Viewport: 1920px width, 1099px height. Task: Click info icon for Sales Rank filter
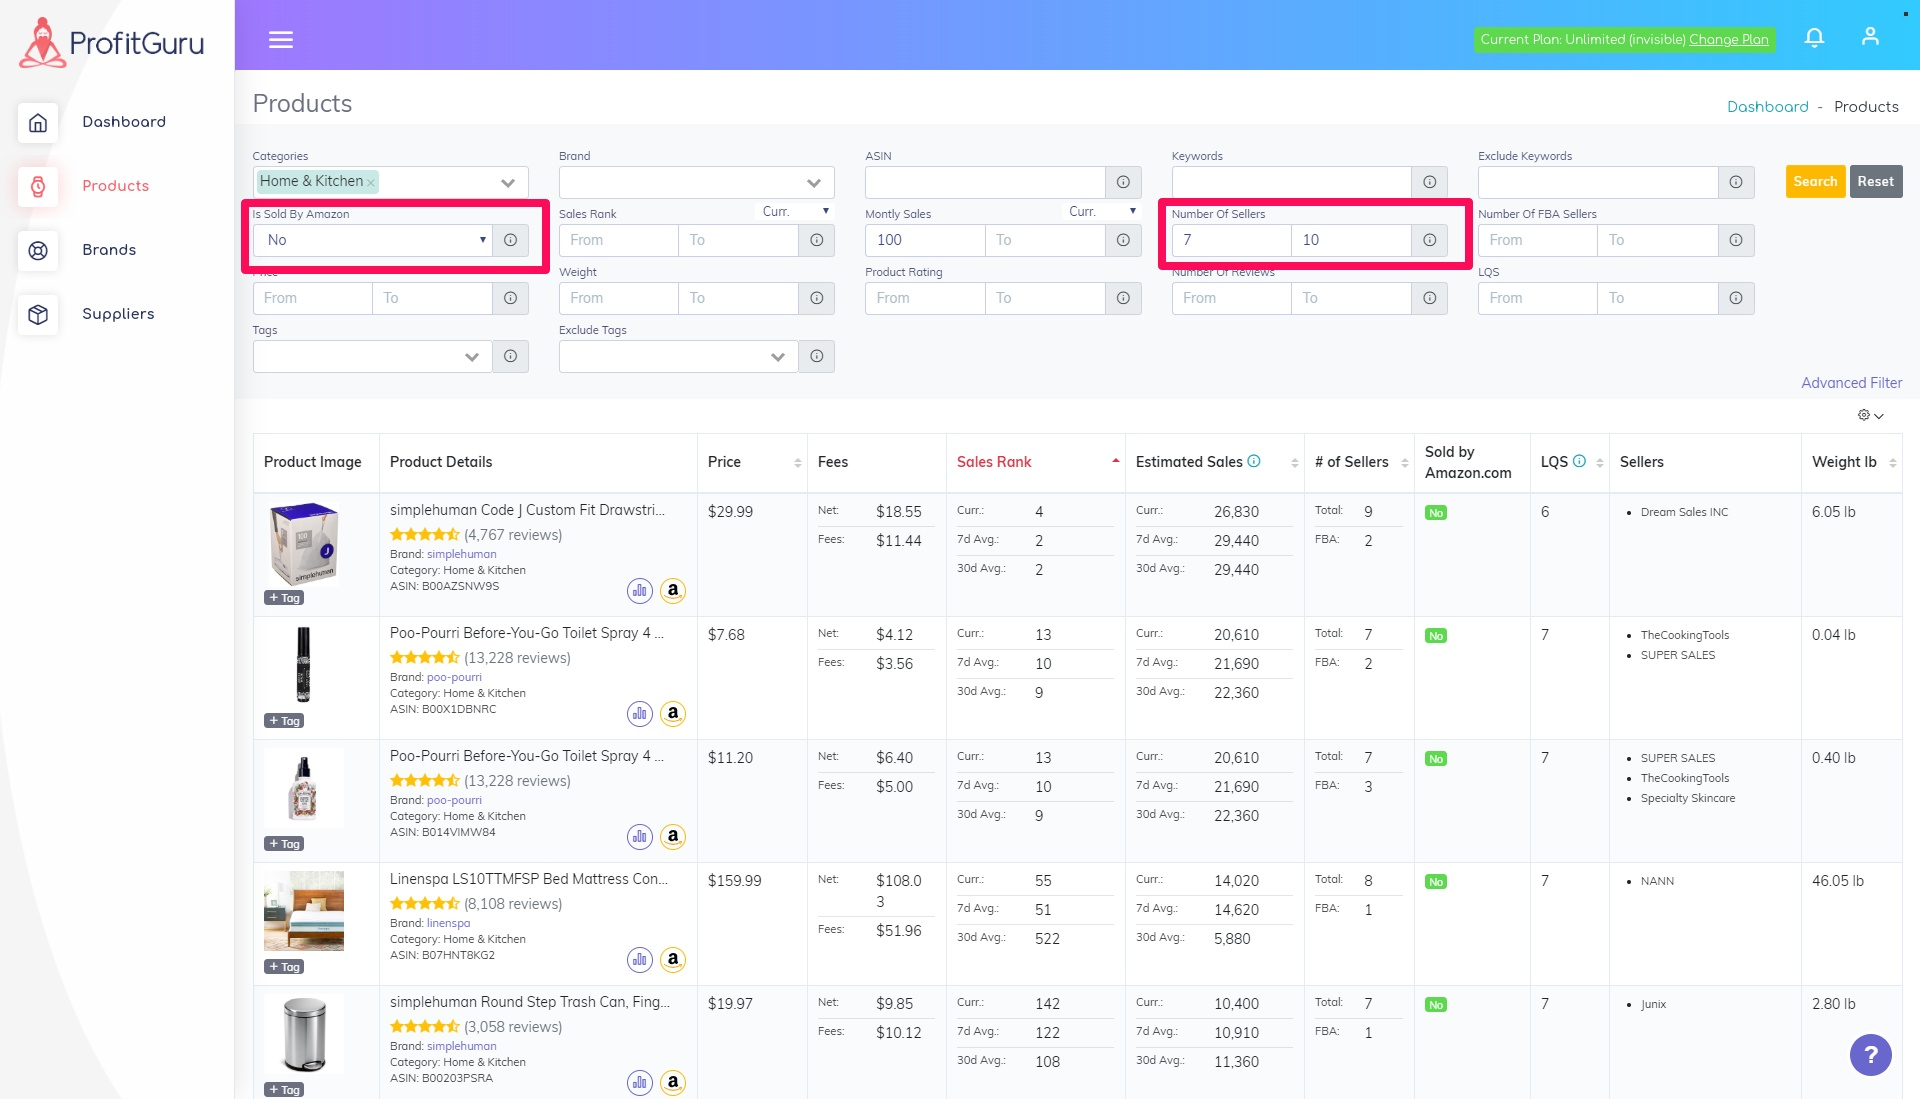[x=817, y=240]
